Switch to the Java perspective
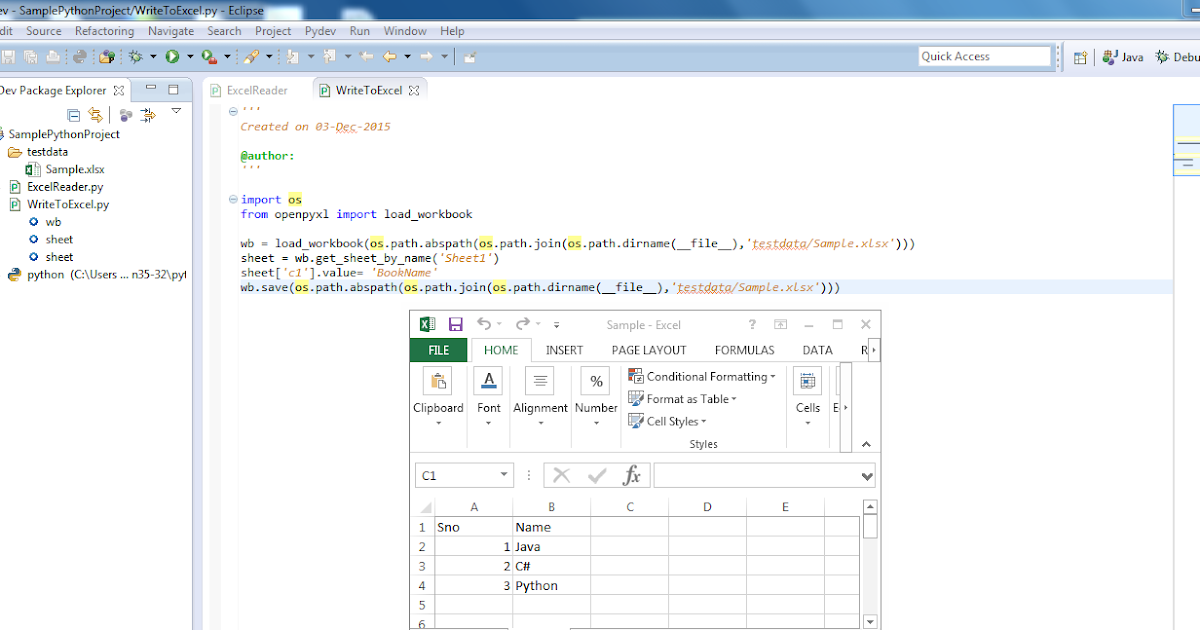This screenshot has width=1200, height=630. coord(1123,57)
